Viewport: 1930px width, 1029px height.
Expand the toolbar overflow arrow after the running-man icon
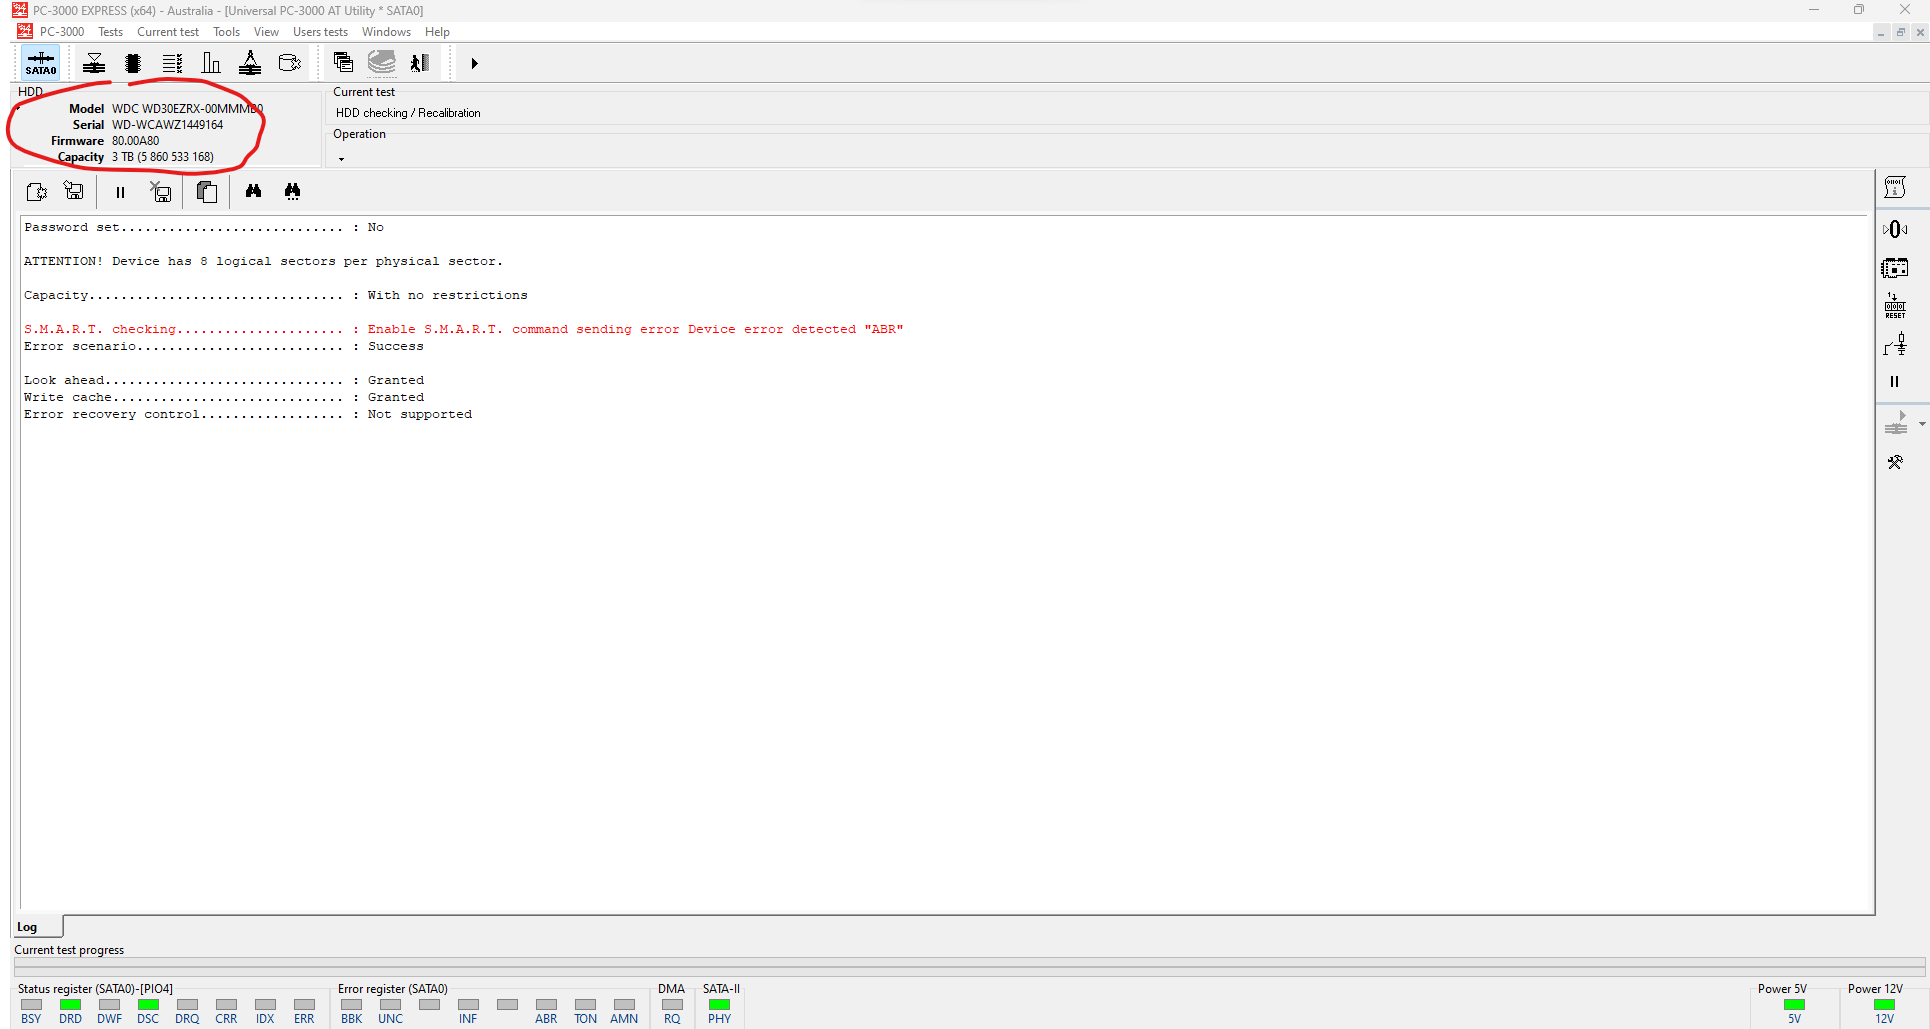click(475, 63)
